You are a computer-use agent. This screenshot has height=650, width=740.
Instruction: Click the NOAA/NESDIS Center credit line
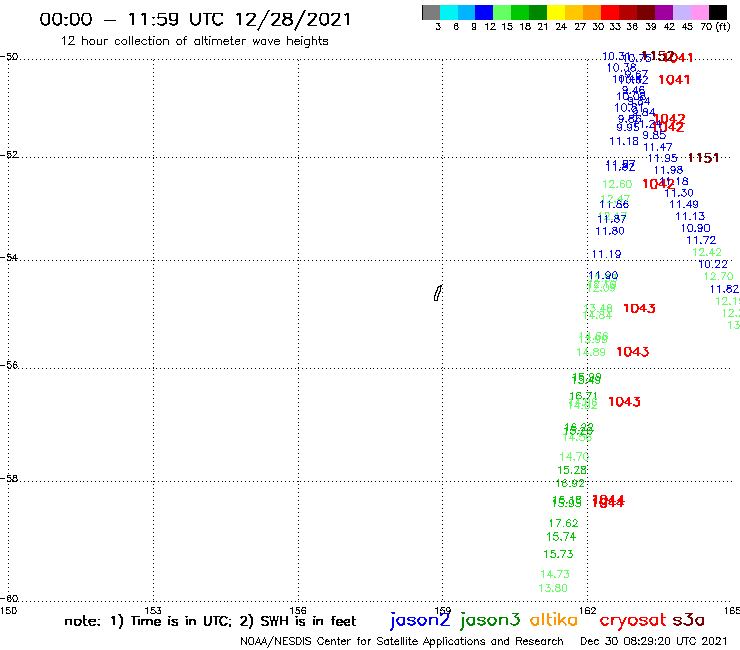pyautogui.click(x=402, y=641)
